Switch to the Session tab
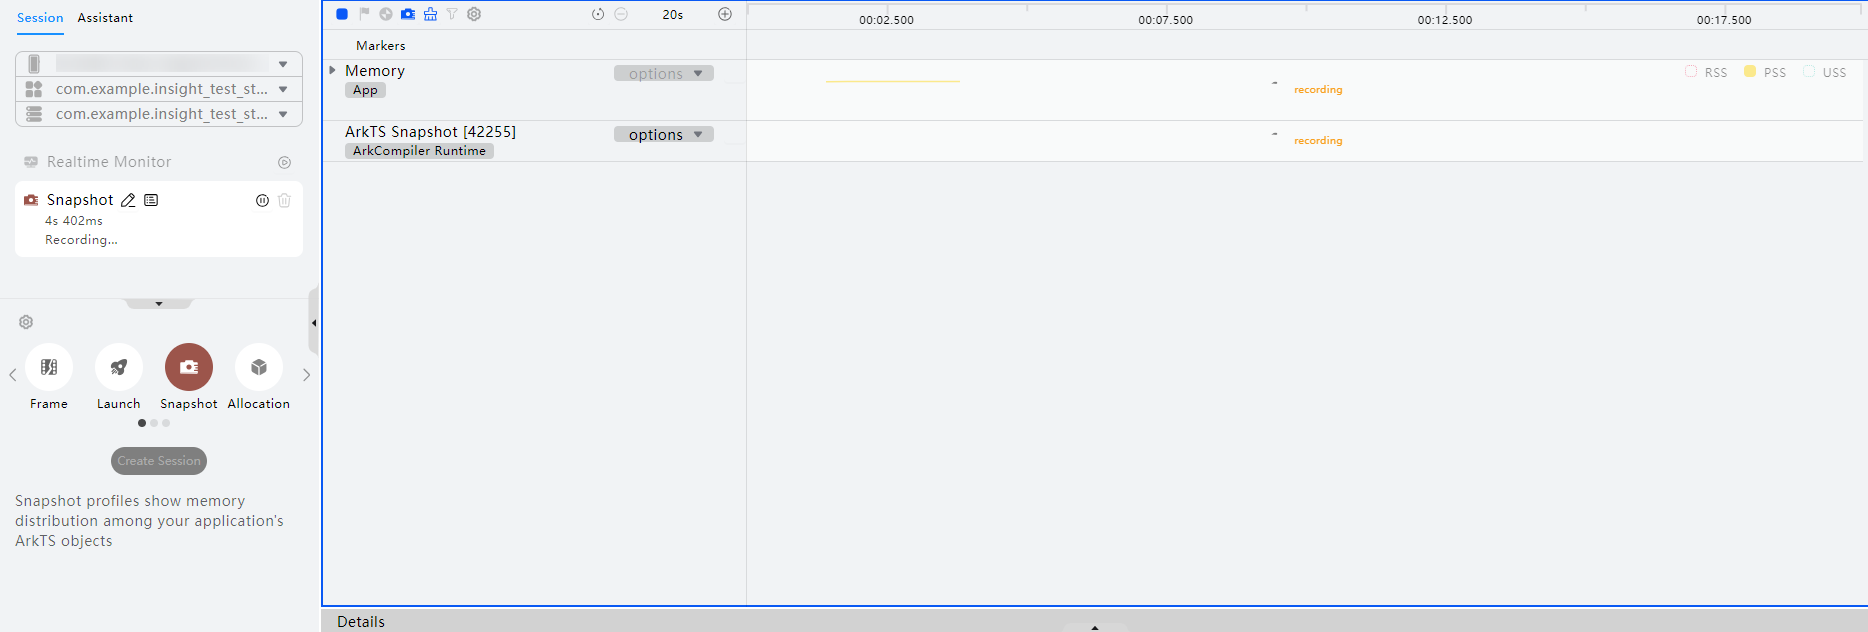 [40, 17]
